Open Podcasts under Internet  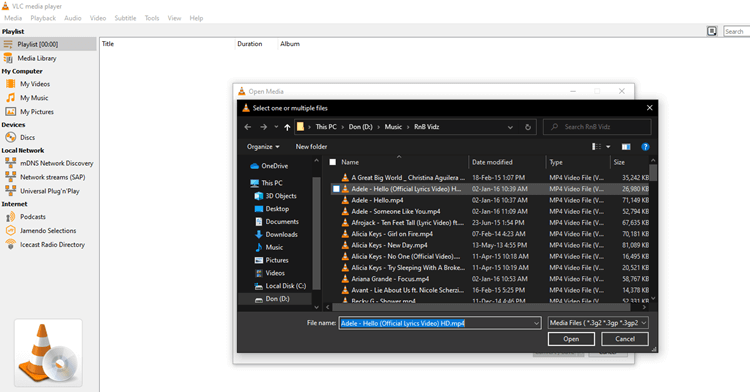pos(33,217)
